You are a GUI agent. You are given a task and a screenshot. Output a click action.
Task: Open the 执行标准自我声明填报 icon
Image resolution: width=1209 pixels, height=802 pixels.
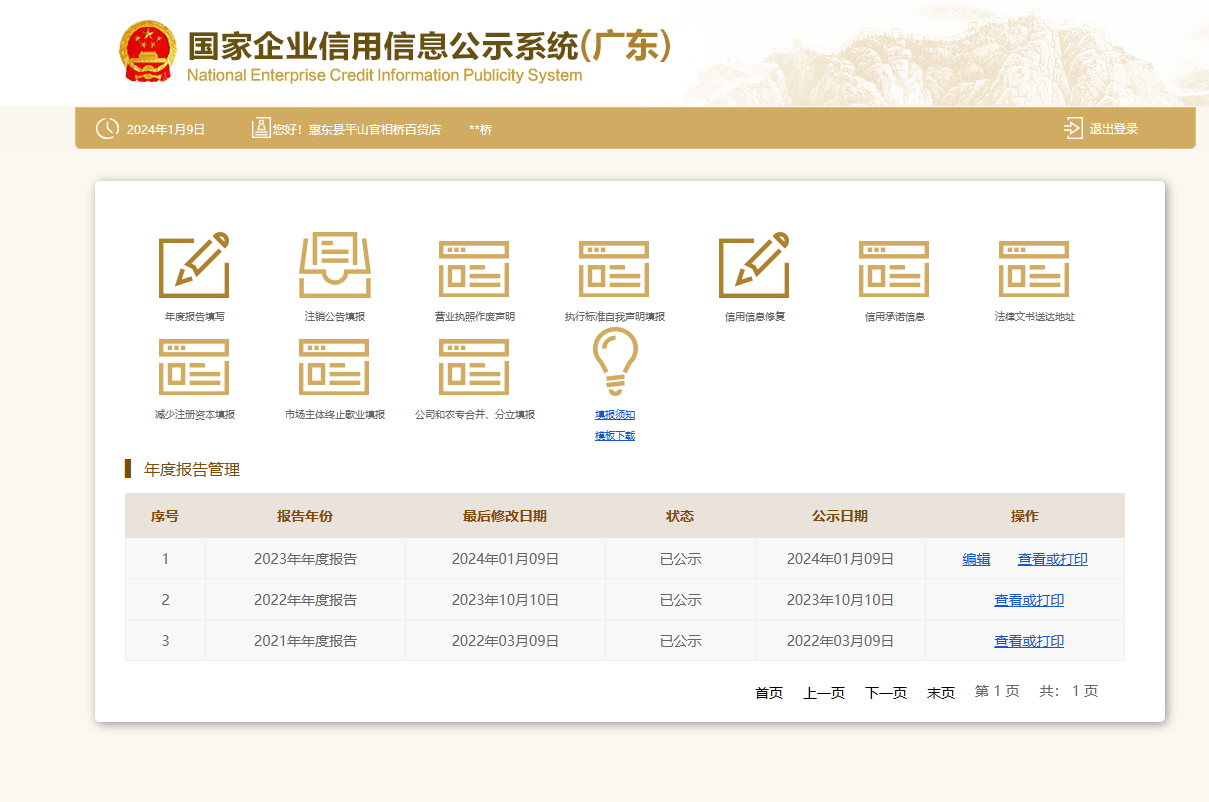pyautogui.click(x=614, y=269)
